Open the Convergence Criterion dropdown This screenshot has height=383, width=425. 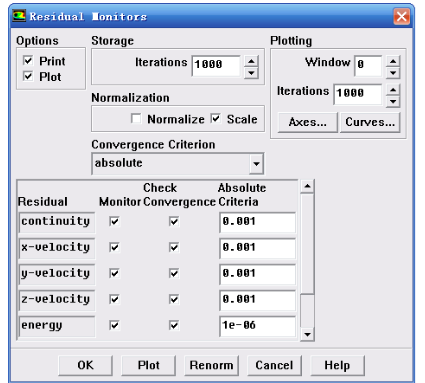pyautogui.click(x=256, y=164)
